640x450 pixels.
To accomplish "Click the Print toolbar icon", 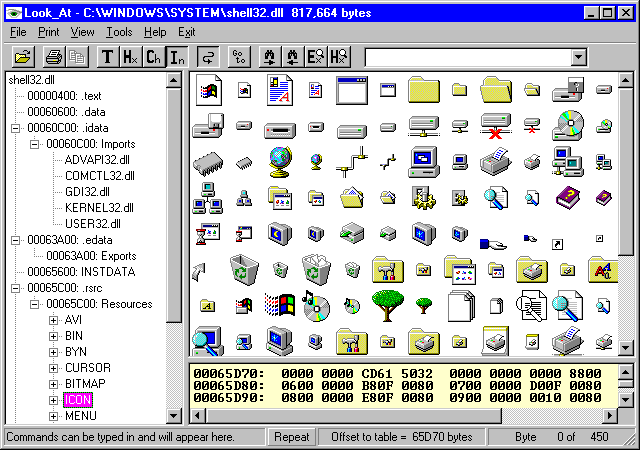I will [x=53, y=57].
